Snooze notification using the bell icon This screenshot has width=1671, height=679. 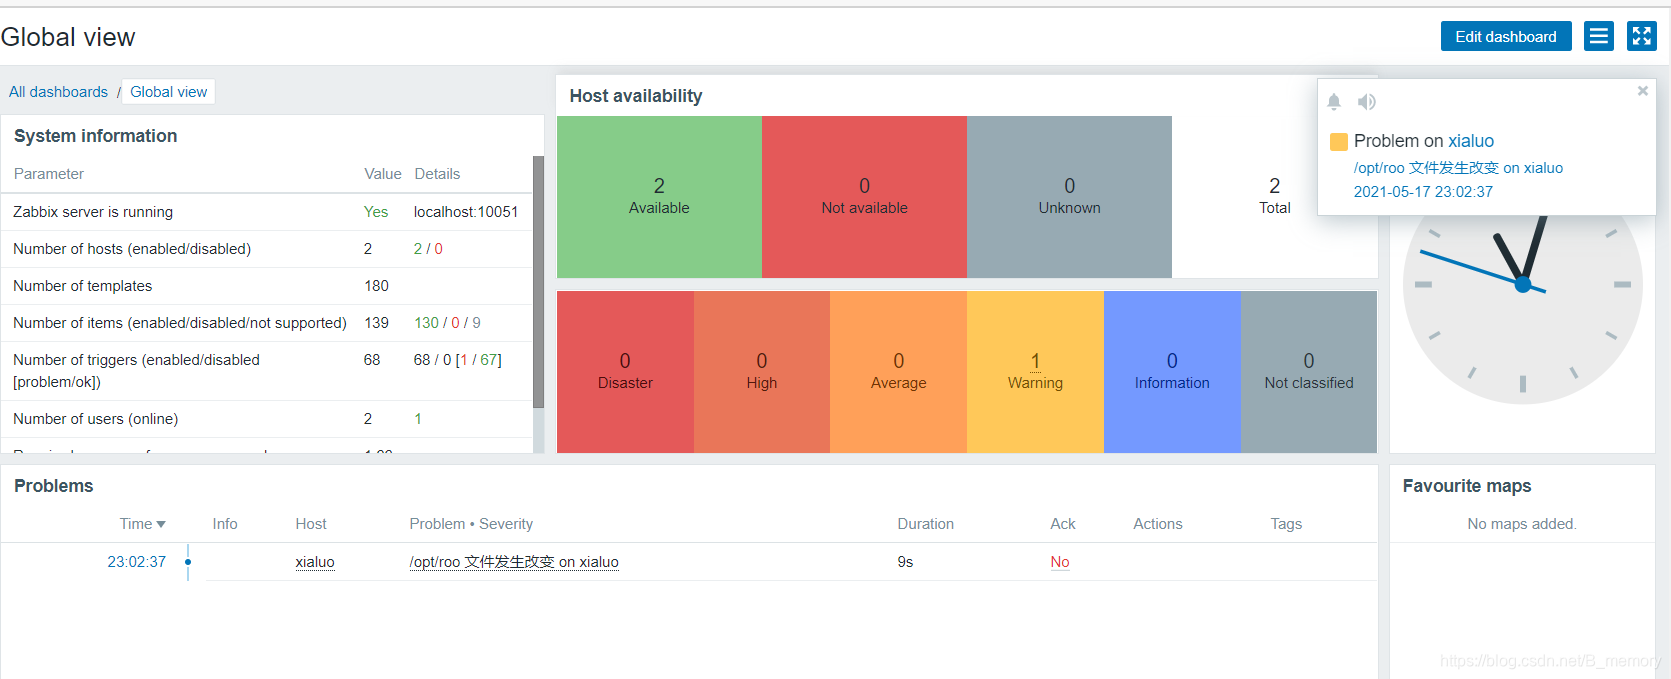pos(1334,101)
